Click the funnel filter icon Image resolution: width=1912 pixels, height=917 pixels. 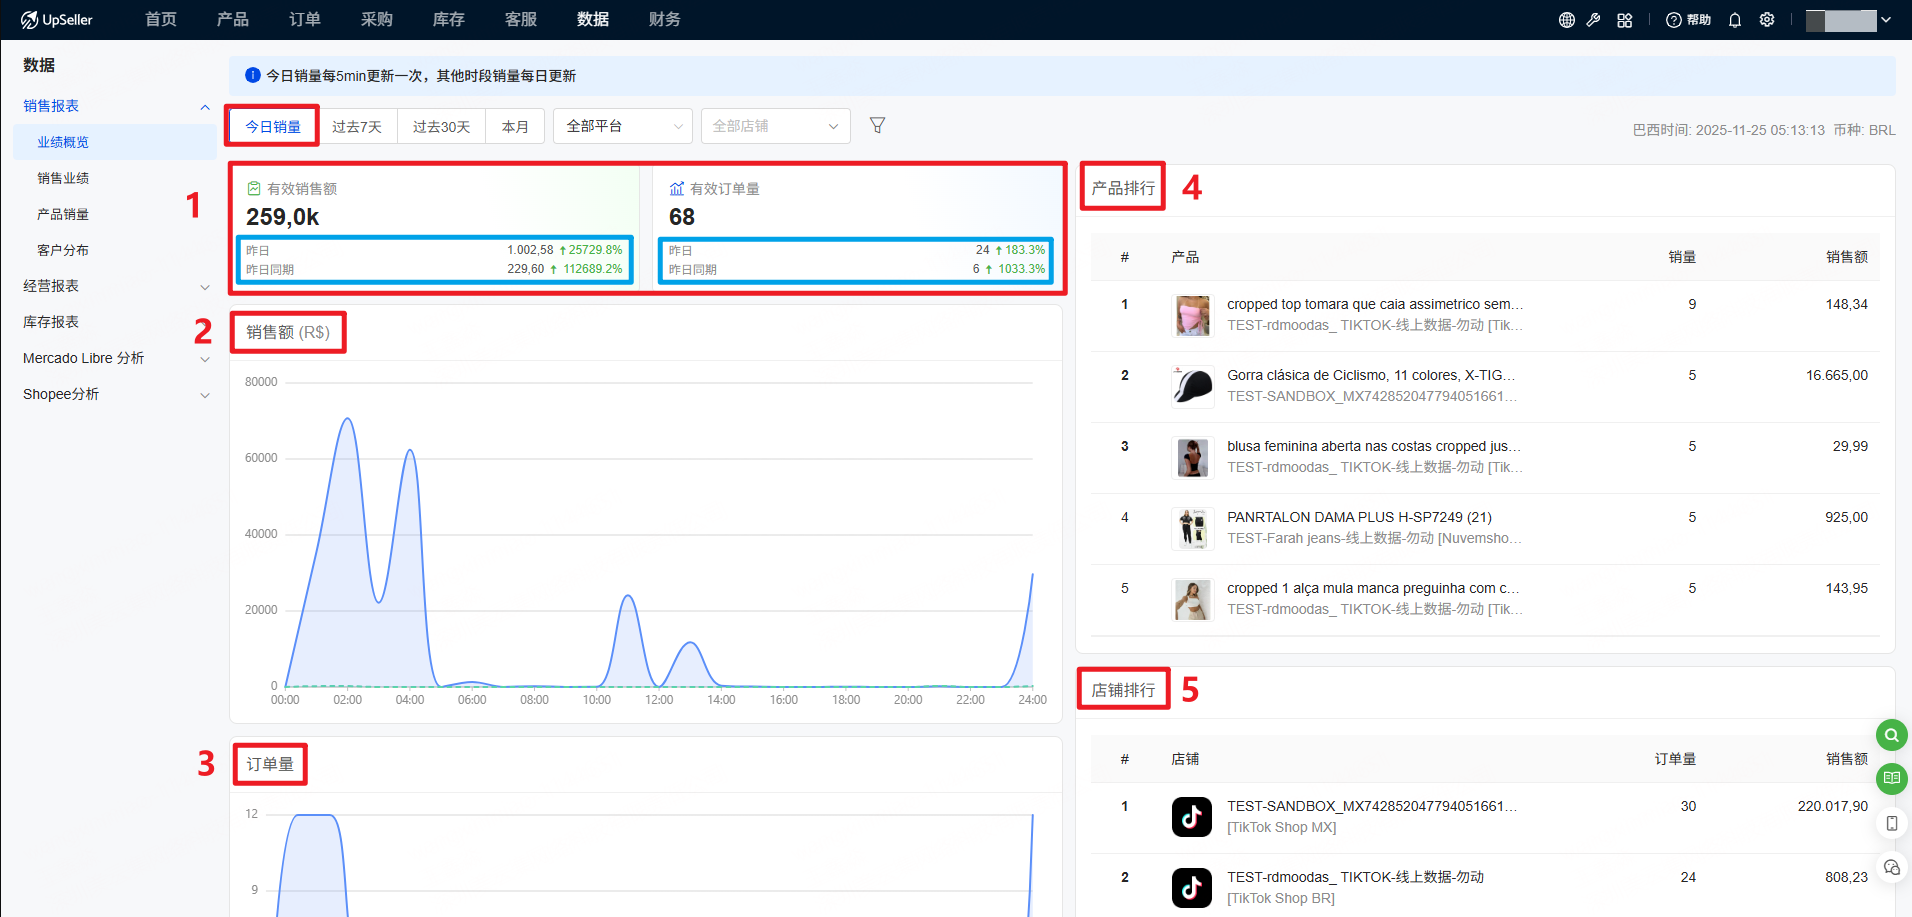[877, 125]
